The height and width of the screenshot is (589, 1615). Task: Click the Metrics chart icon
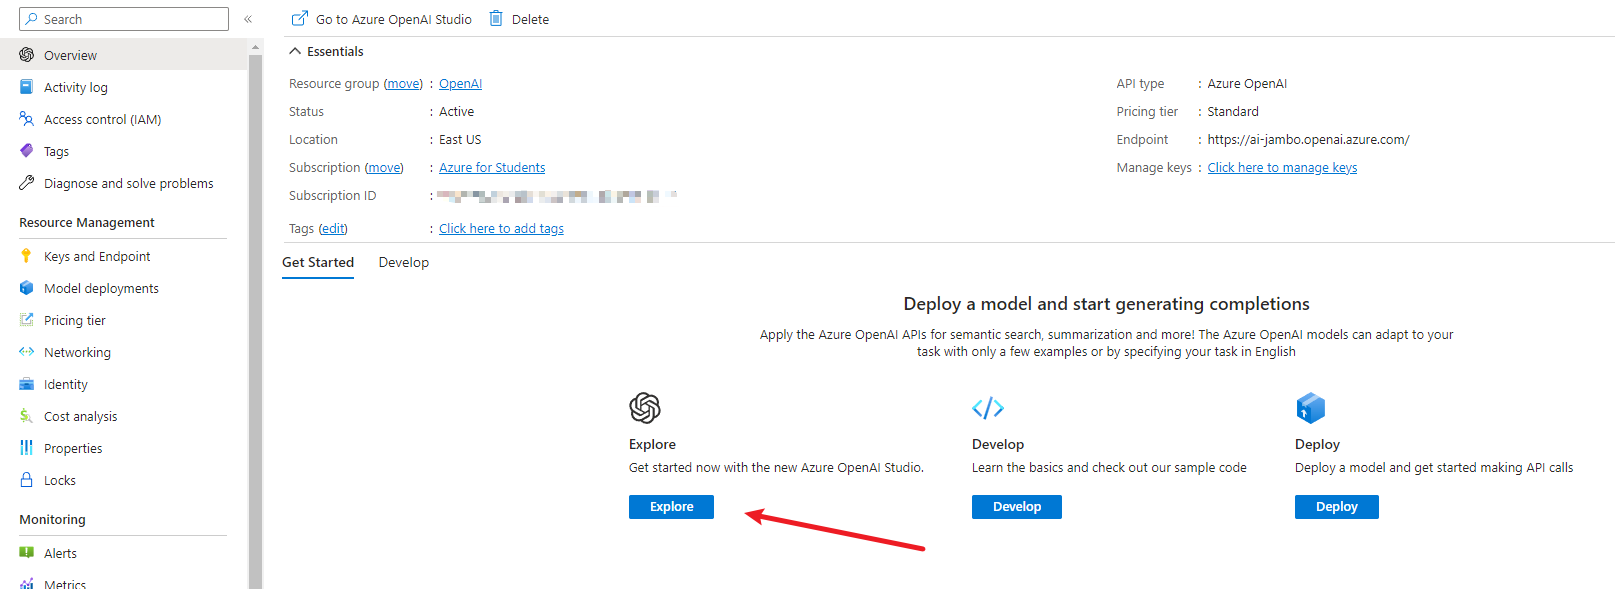tap(27, 584)
